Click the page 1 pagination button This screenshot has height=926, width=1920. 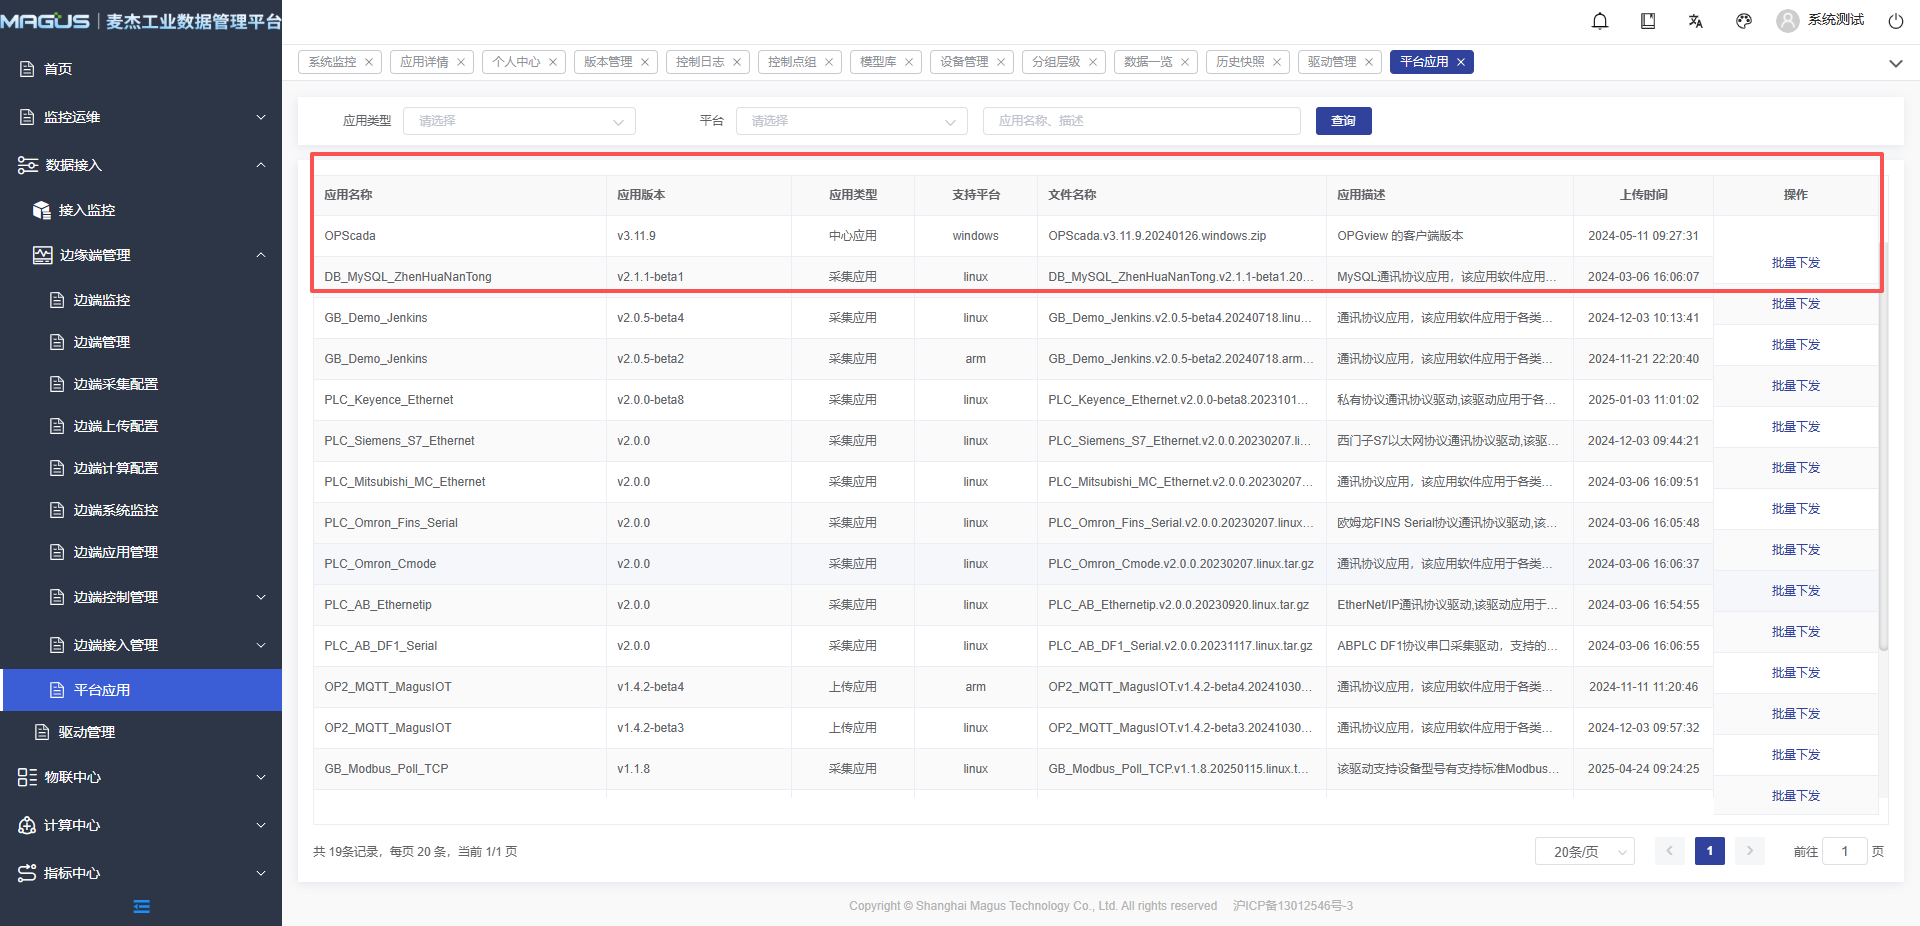click(1709, 851)
